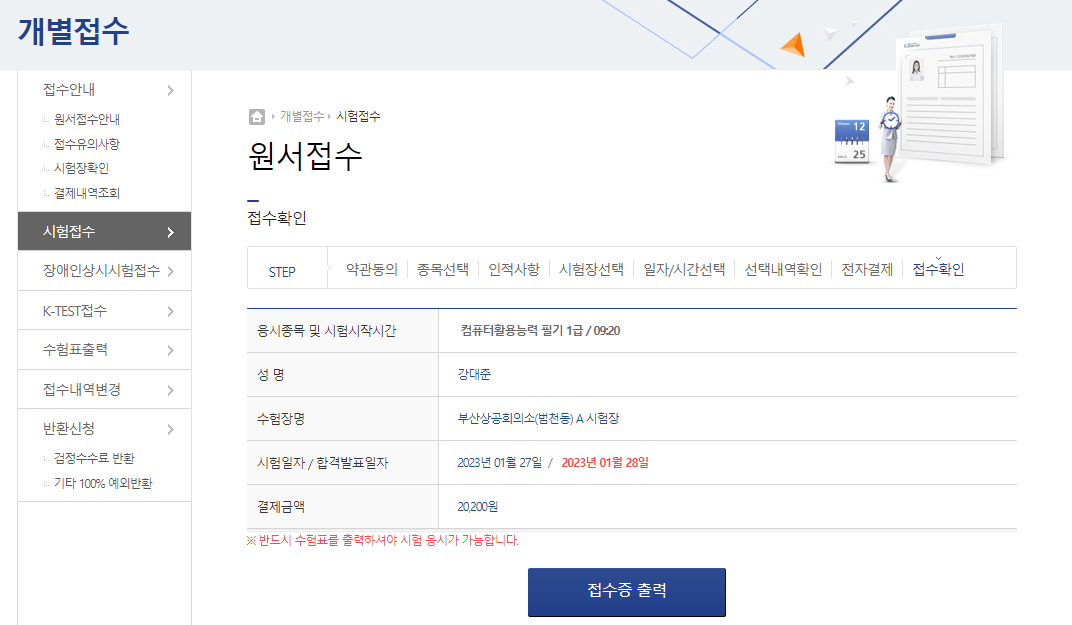
Task: Click the 원서접수 heading
Action: pos(305,156)
